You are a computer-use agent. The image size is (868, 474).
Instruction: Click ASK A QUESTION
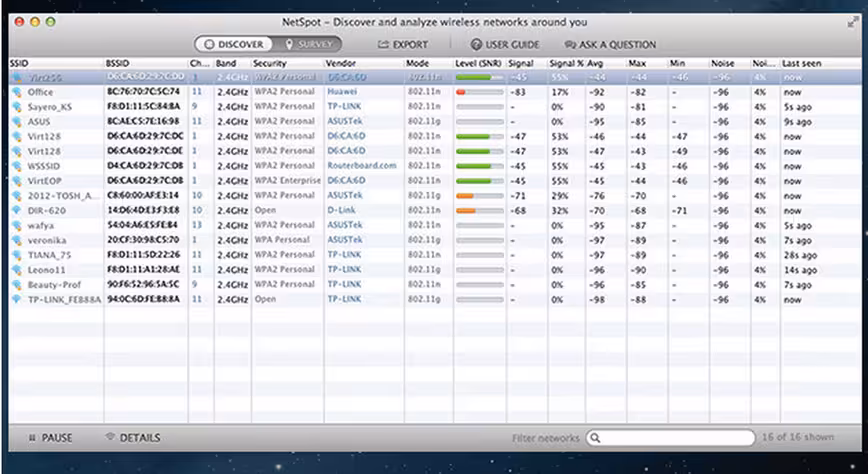coord(610,45)
